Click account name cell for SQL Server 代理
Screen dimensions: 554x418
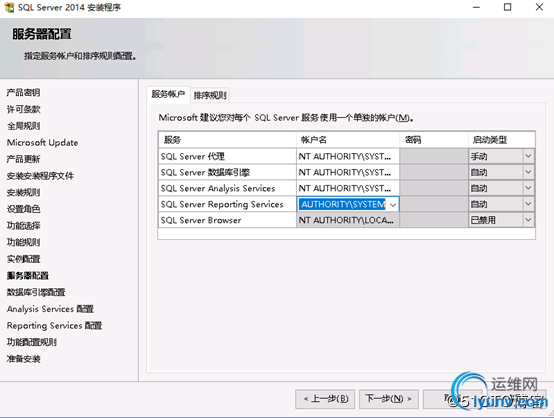tap(348, 156)
